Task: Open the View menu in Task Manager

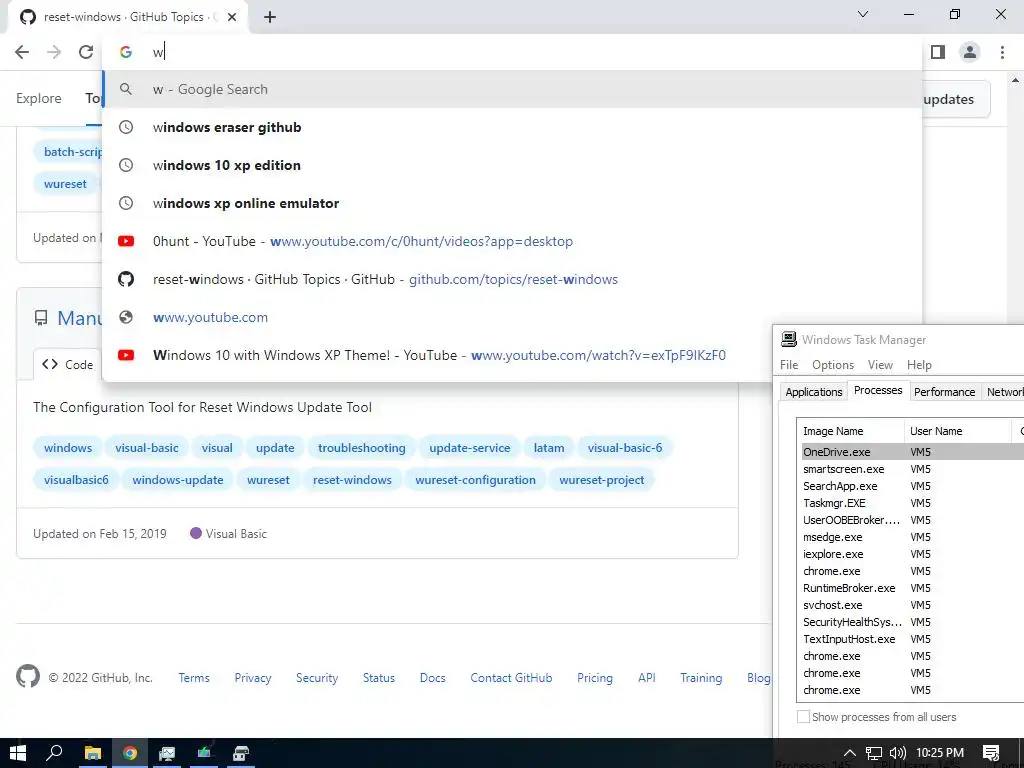Action: point(880,364)
